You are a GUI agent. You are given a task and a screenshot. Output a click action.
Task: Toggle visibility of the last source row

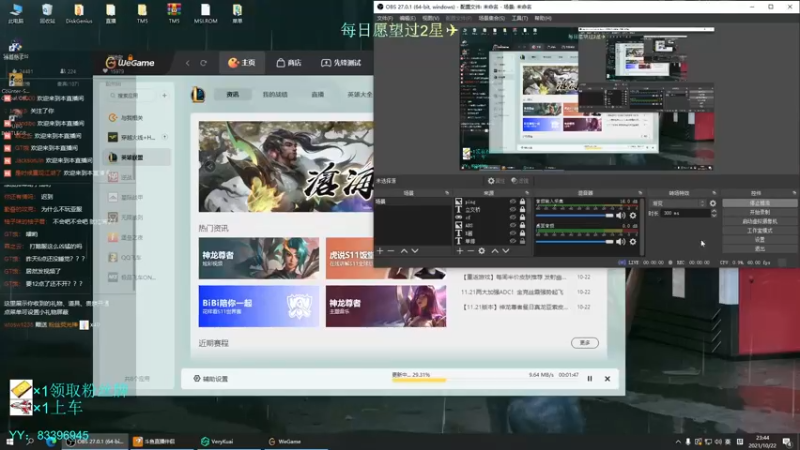[x=513, y=241]
